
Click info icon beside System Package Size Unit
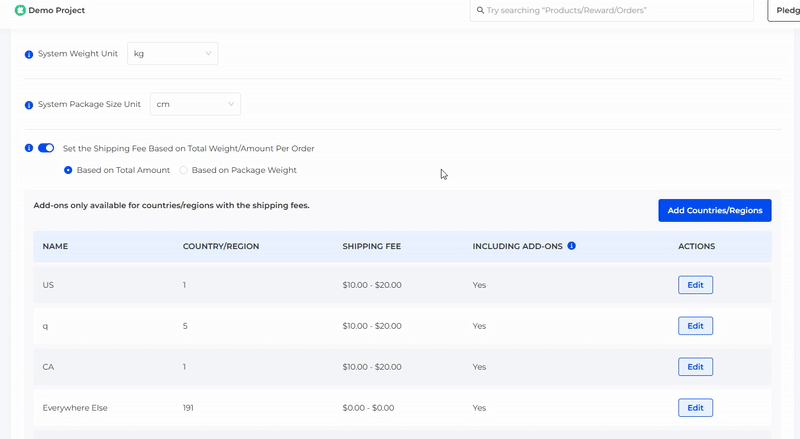pyautogui.click(x=29, y=105)
